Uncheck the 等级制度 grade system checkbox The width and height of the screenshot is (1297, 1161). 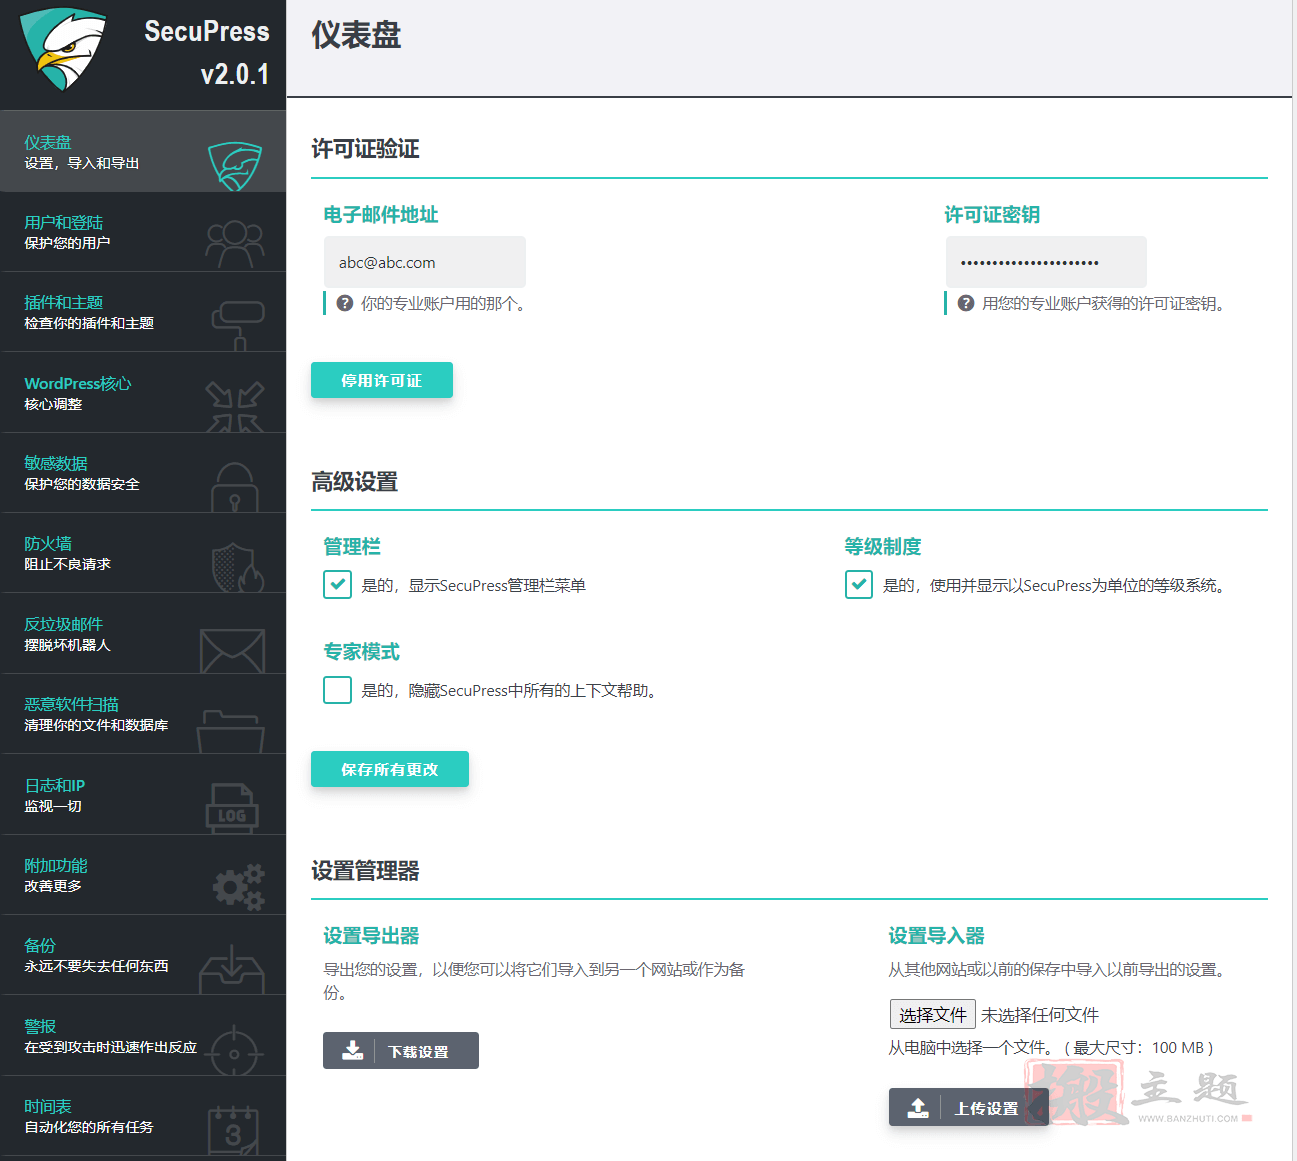[859, 584]
